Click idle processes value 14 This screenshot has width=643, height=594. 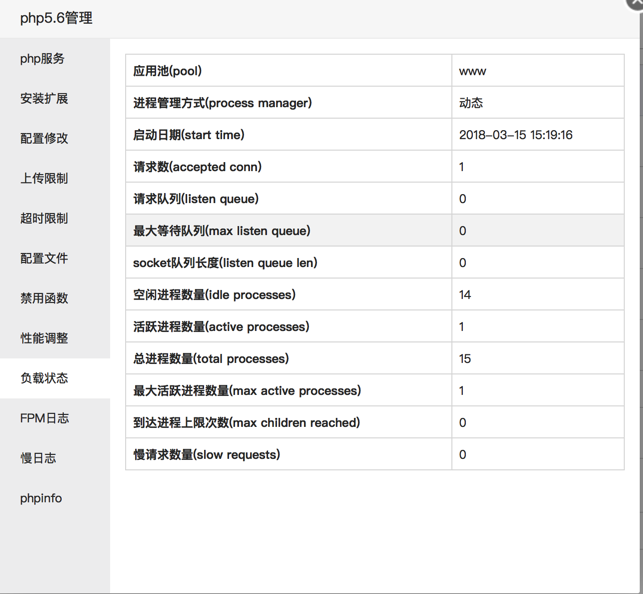[x=465, y=295]
